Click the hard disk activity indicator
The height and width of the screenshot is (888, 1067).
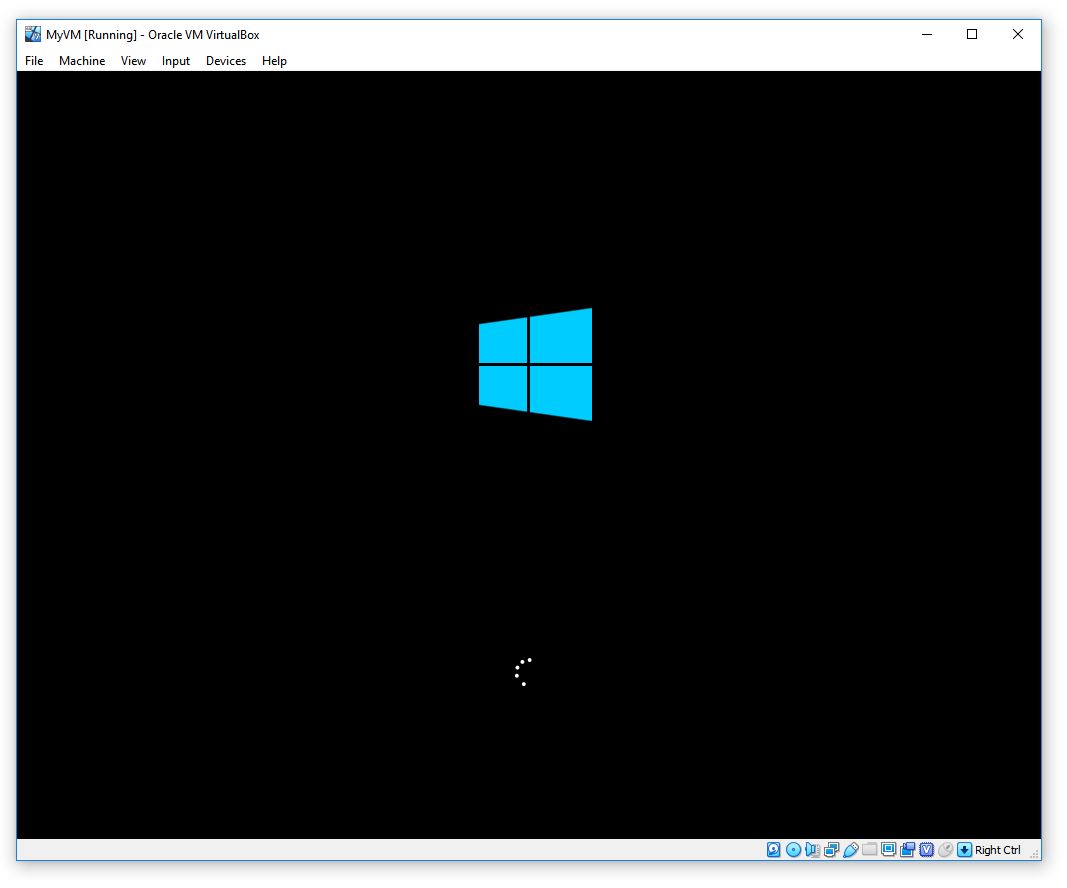tap(774, 850)
